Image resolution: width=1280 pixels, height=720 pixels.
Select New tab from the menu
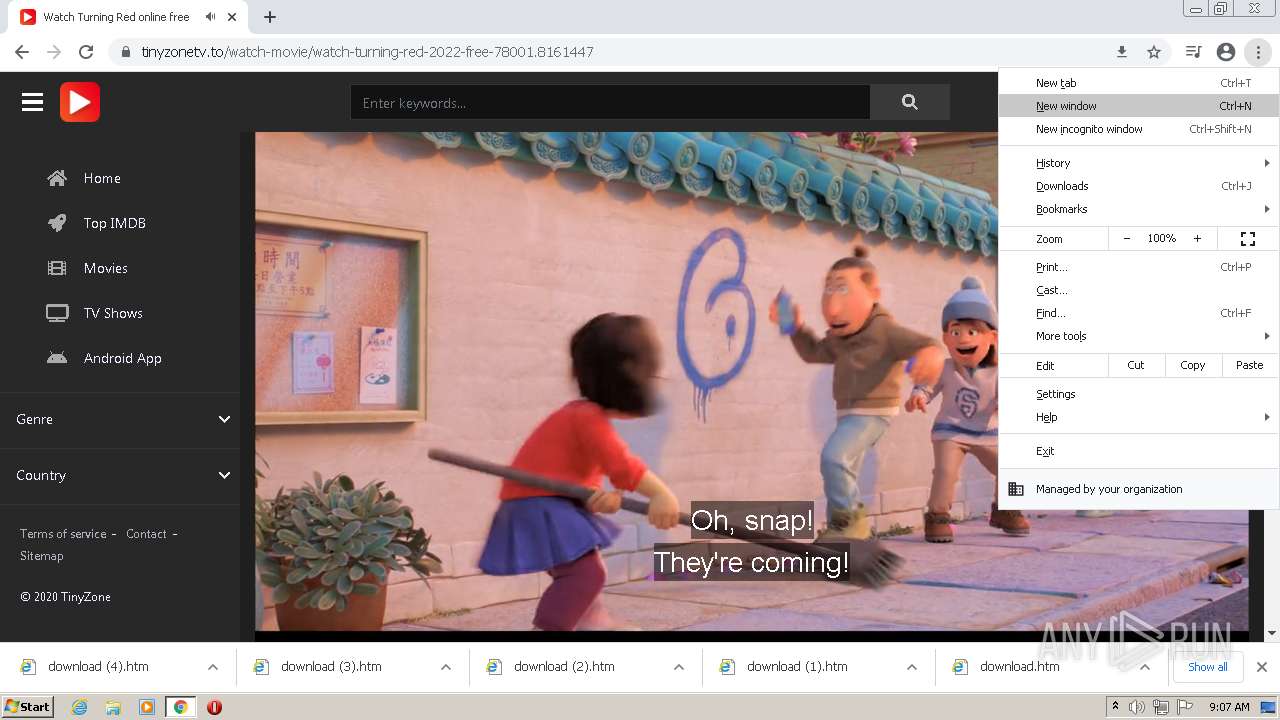tap(1138, 83)
